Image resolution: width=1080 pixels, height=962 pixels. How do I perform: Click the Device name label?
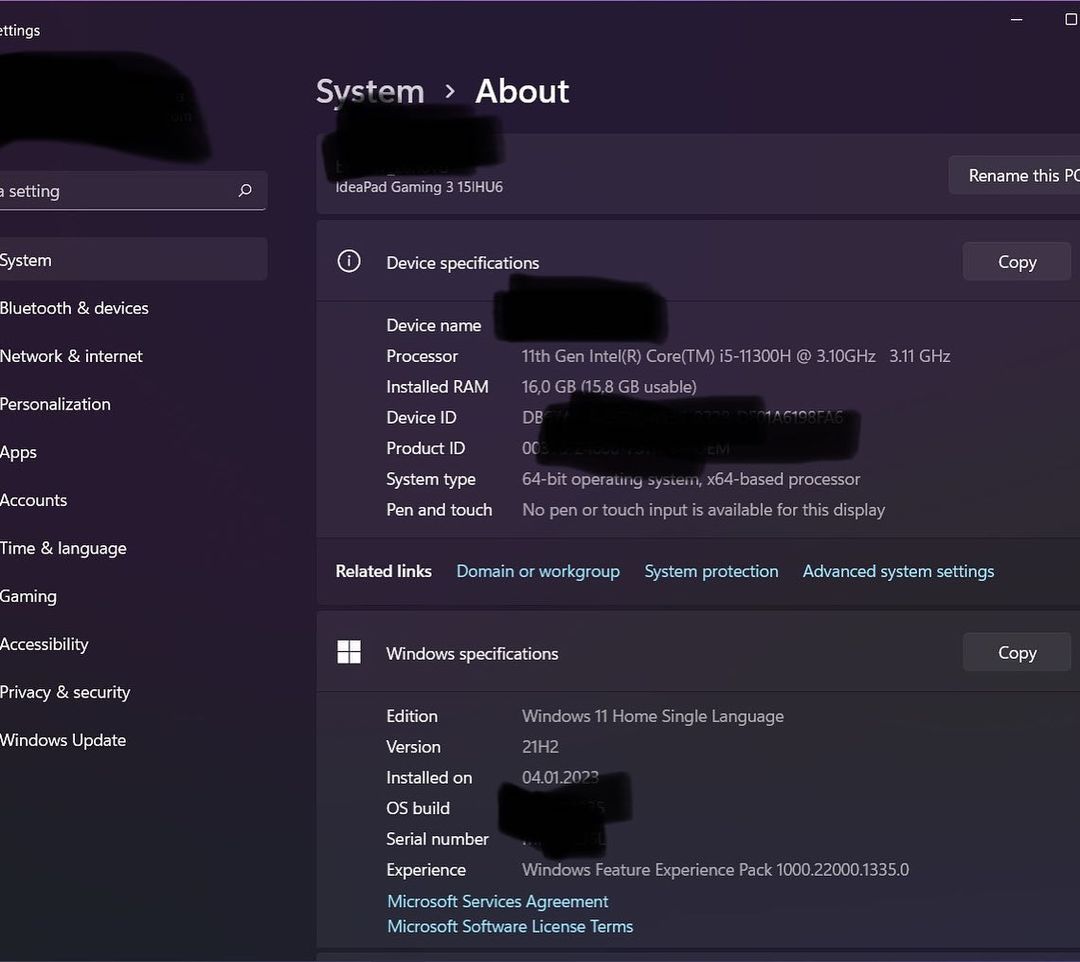tap(433, 325)
